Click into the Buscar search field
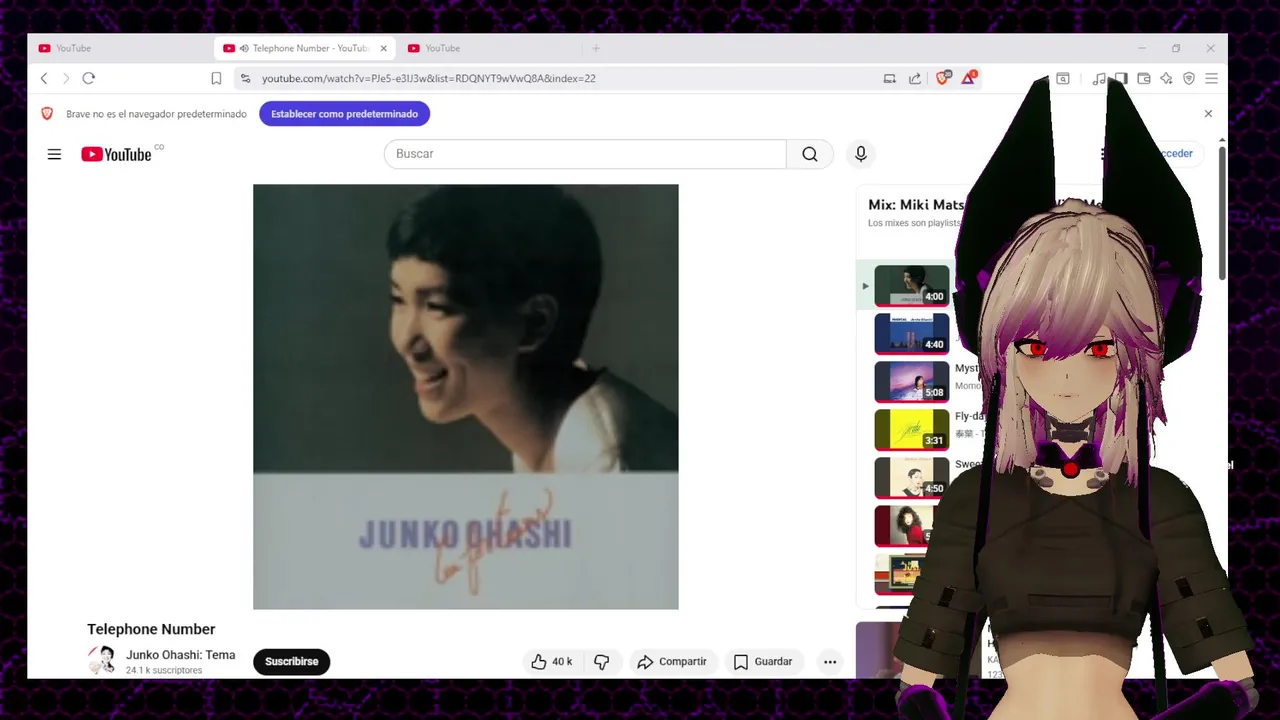The width and height of the screenshot is (1280, 720). 585,154
